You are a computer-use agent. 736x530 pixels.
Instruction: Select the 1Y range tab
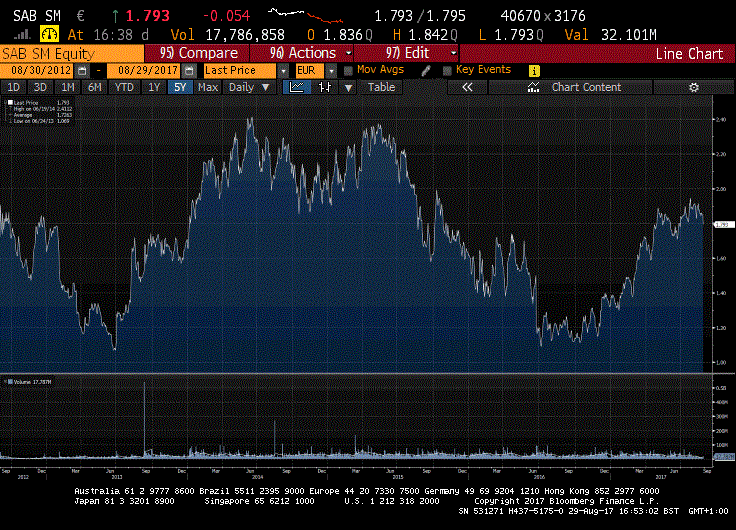tap(154, 87)
